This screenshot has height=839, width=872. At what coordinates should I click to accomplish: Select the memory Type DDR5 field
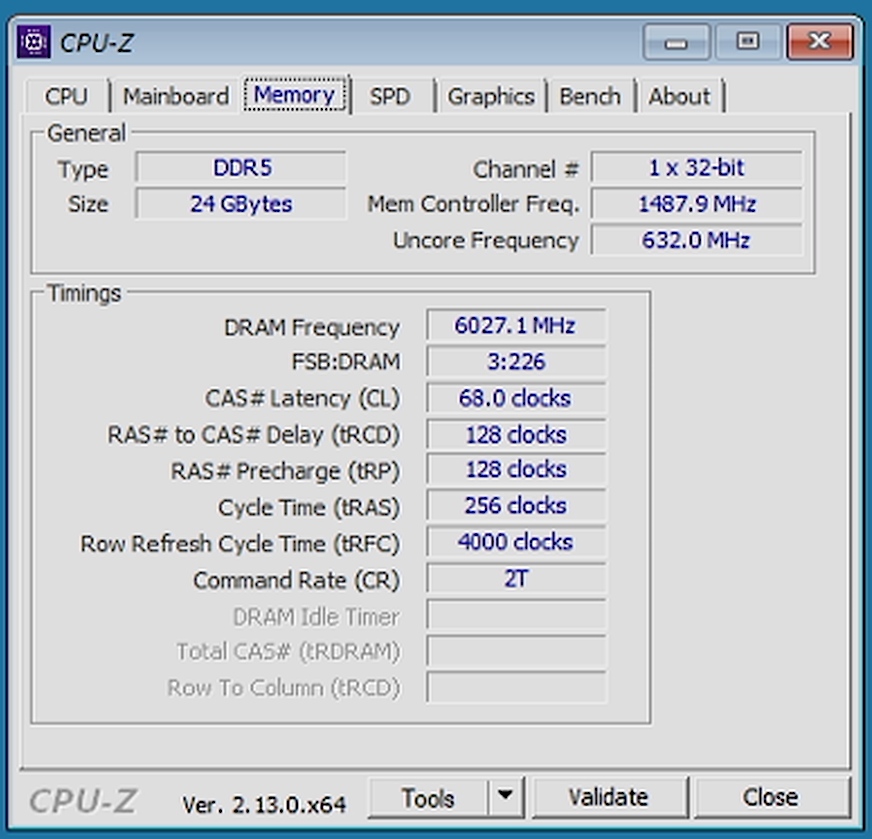(x=241, y=168)
